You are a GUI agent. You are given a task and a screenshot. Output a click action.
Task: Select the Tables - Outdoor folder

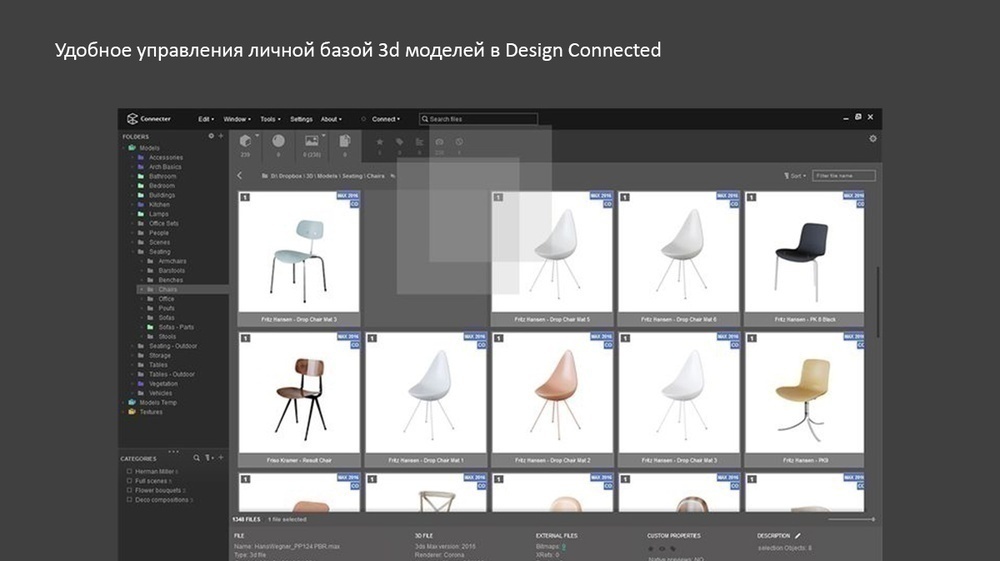click(x=172, y=375)
